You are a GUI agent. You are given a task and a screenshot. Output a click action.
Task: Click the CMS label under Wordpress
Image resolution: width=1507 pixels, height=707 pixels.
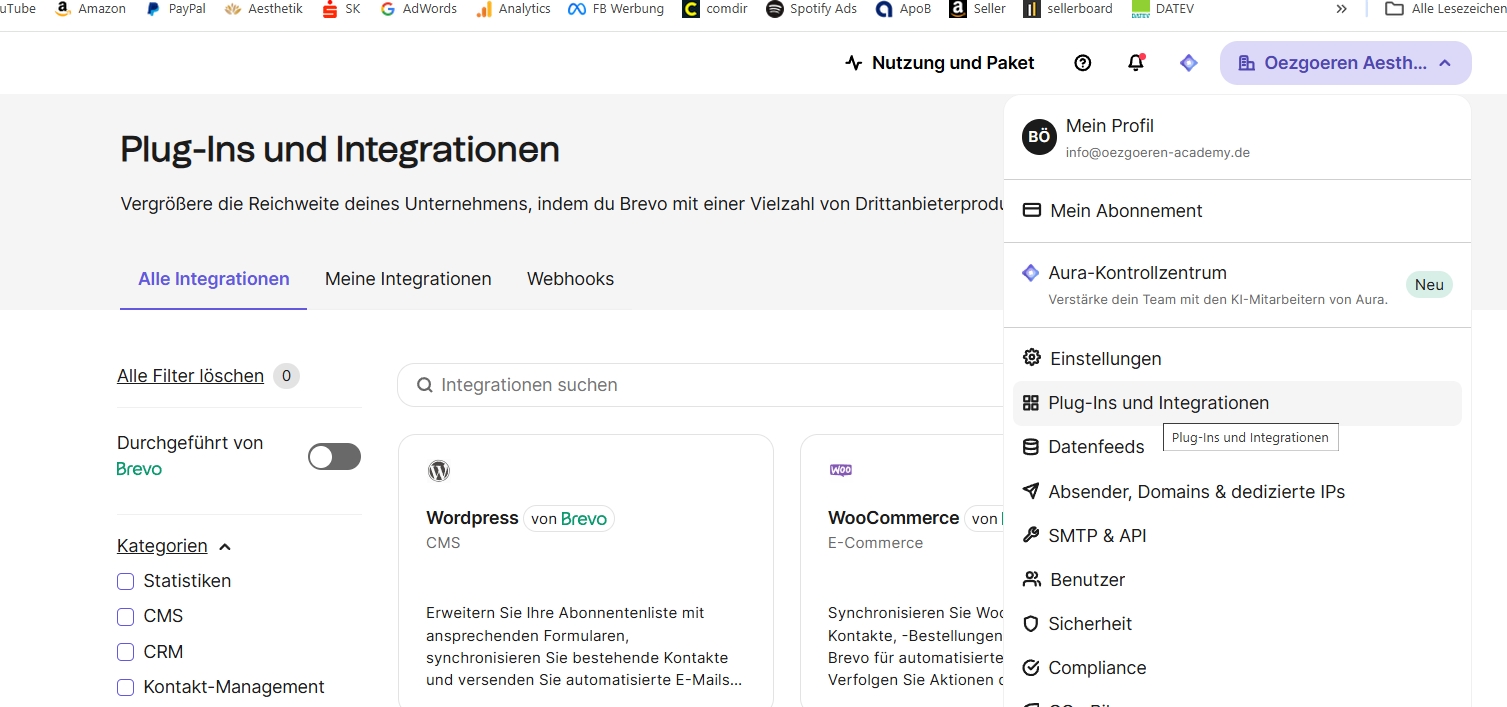[x=443, y=543]
